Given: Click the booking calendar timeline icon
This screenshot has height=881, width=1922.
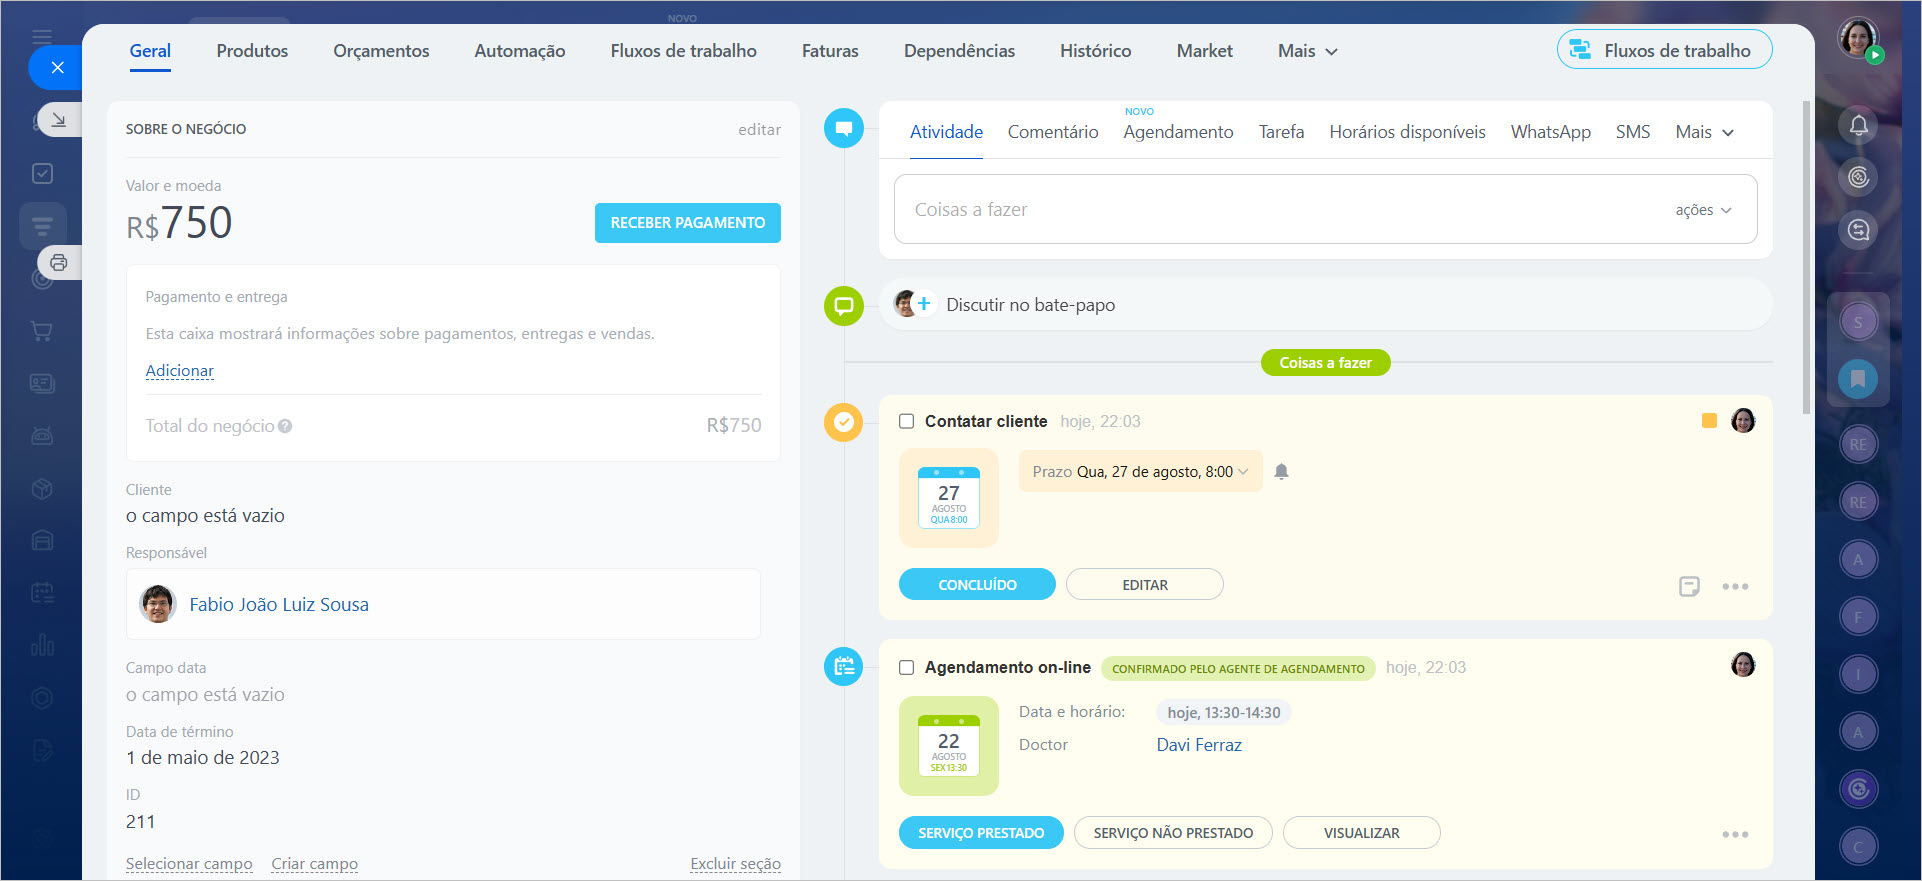Looking at the screenshot, I should point(844,666).
